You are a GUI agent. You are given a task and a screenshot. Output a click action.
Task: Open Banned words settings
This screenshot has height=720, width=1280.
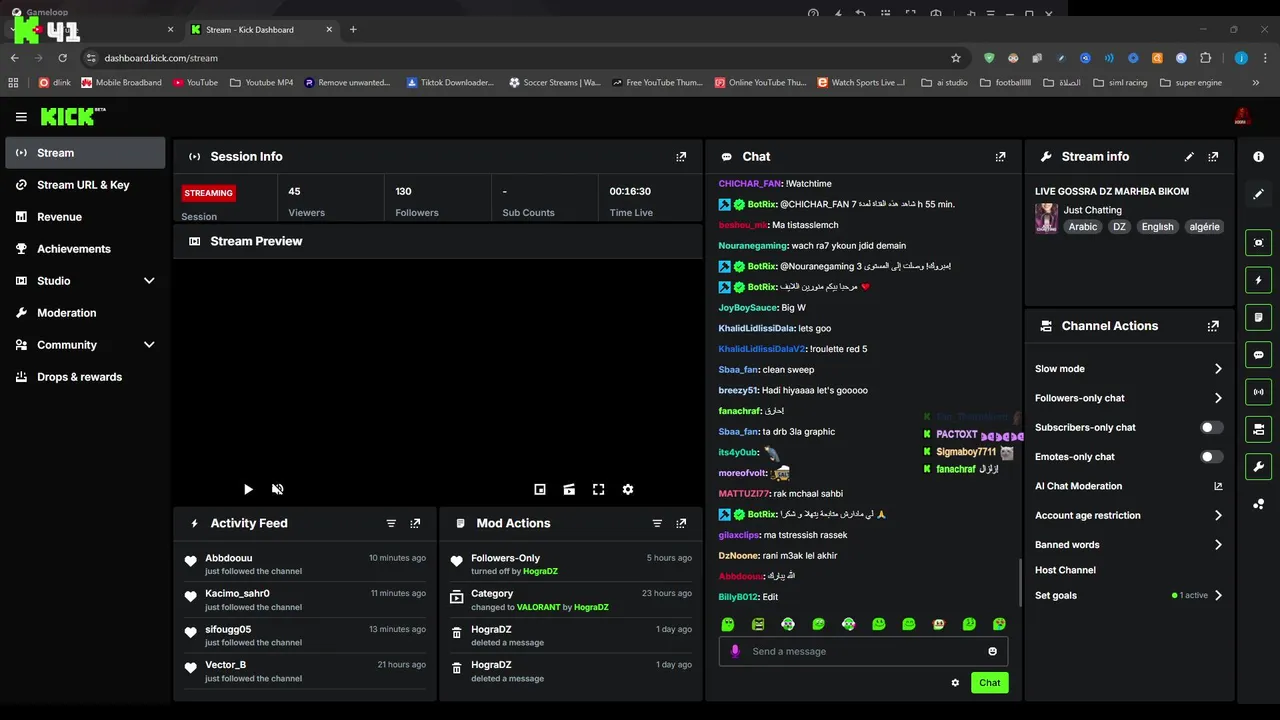point(1129,545)
